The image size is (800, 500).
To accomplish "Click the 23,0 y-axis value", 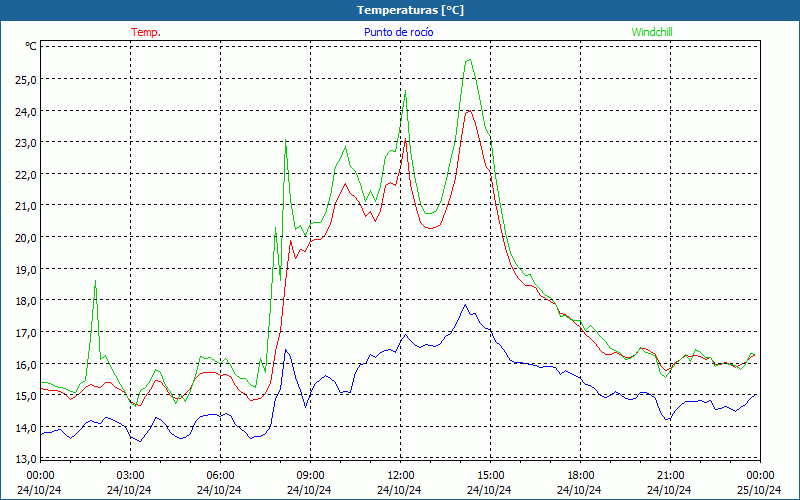I will coord(26,143).
